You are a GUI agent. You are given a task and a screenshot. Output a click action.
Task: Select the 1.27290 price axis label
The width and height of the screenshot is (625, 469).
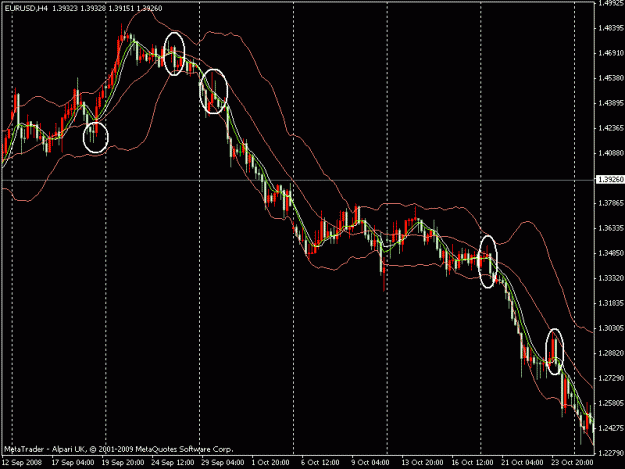611,378
